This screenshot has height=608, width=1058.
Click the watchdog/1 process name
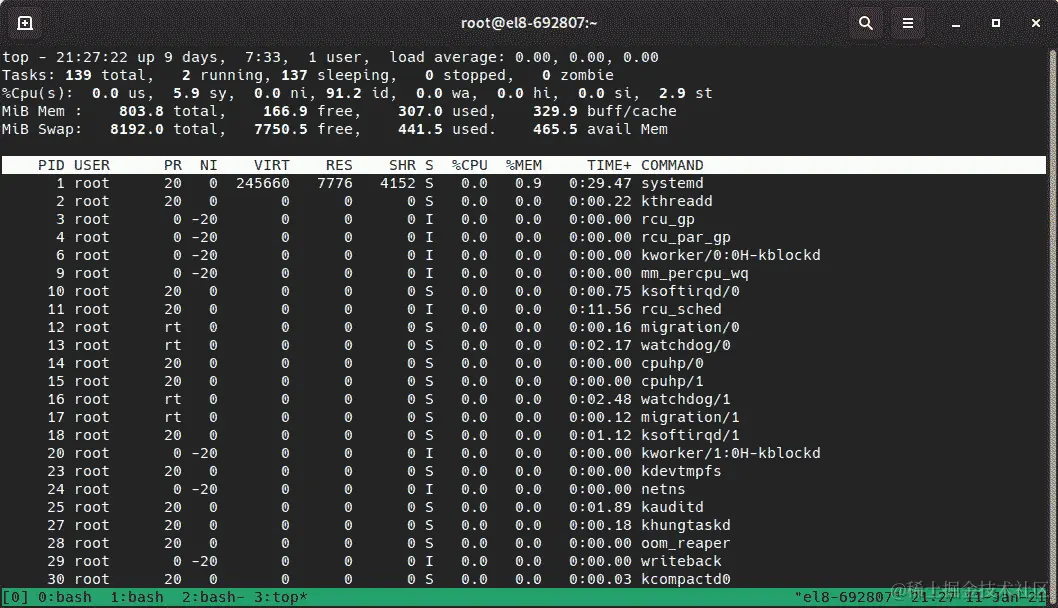(x=686, y=399)
